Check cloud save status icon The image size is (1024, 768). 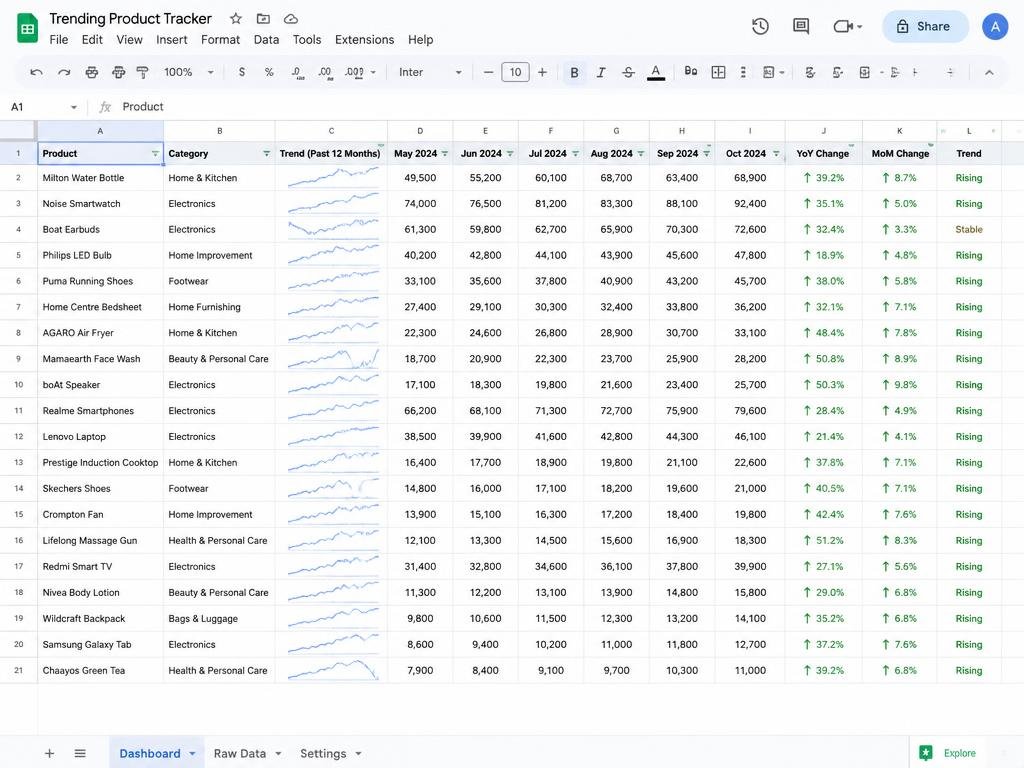pyautogui.click(x=291, y=19)
